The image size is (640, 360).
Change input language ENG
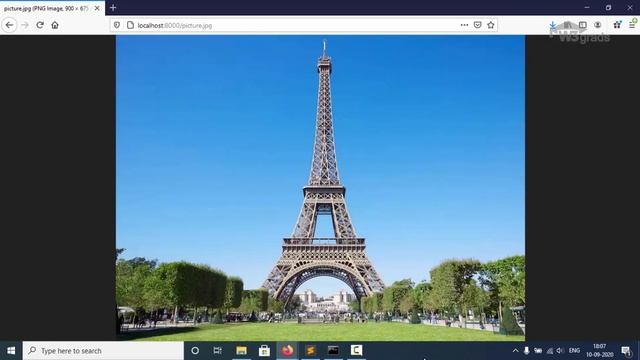click(574, 351)
